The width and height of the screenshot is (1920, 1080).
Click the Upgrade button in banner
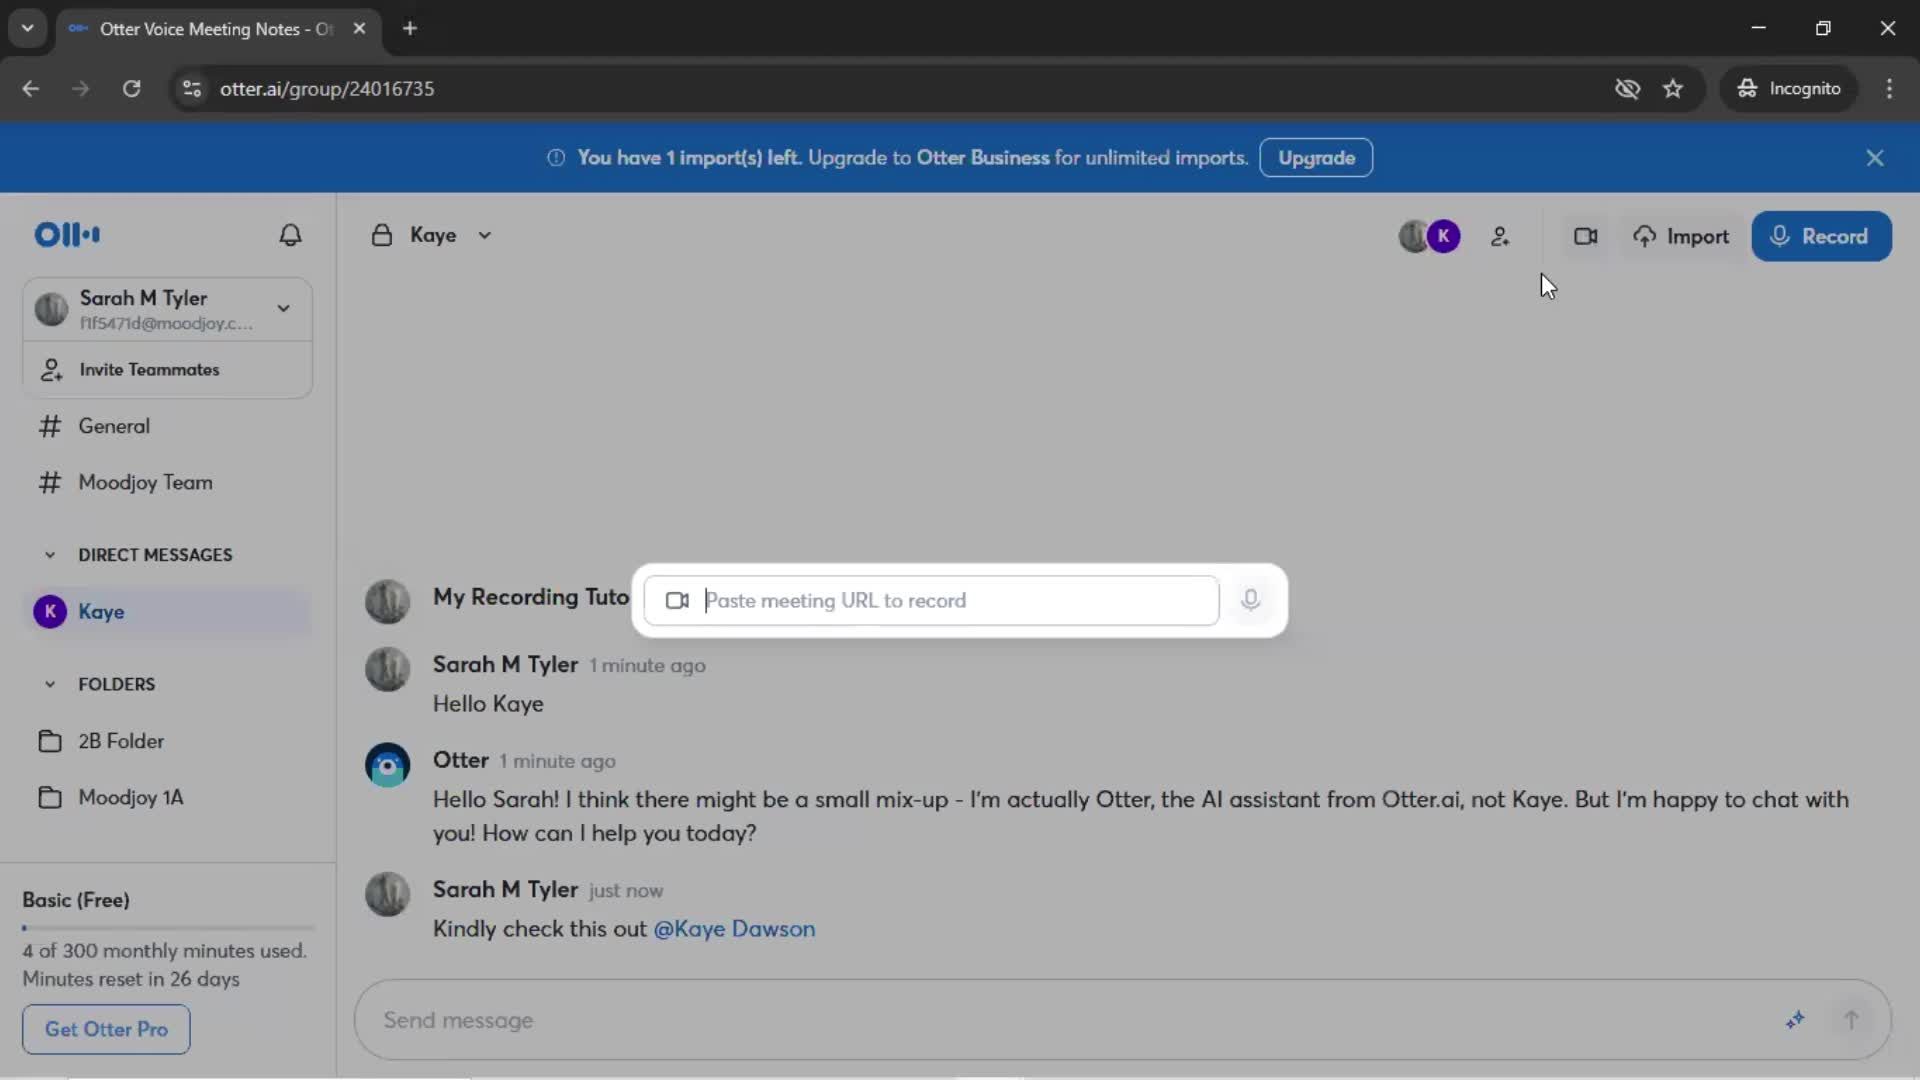click(1316, 158)
